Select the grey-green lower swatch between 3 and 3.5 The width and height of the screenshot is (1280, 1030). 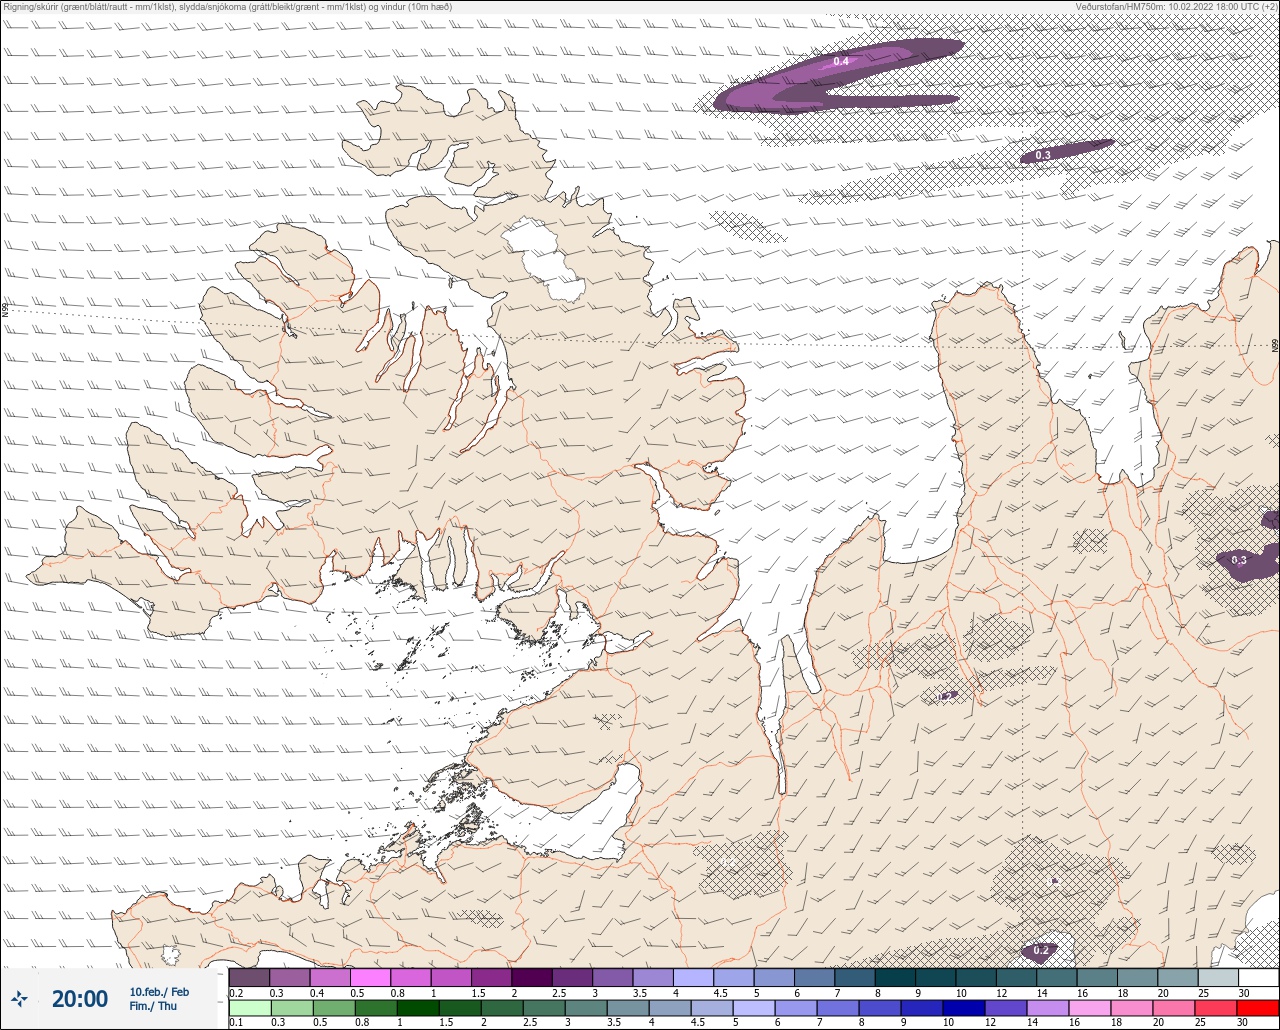(x=585, y=1008)
